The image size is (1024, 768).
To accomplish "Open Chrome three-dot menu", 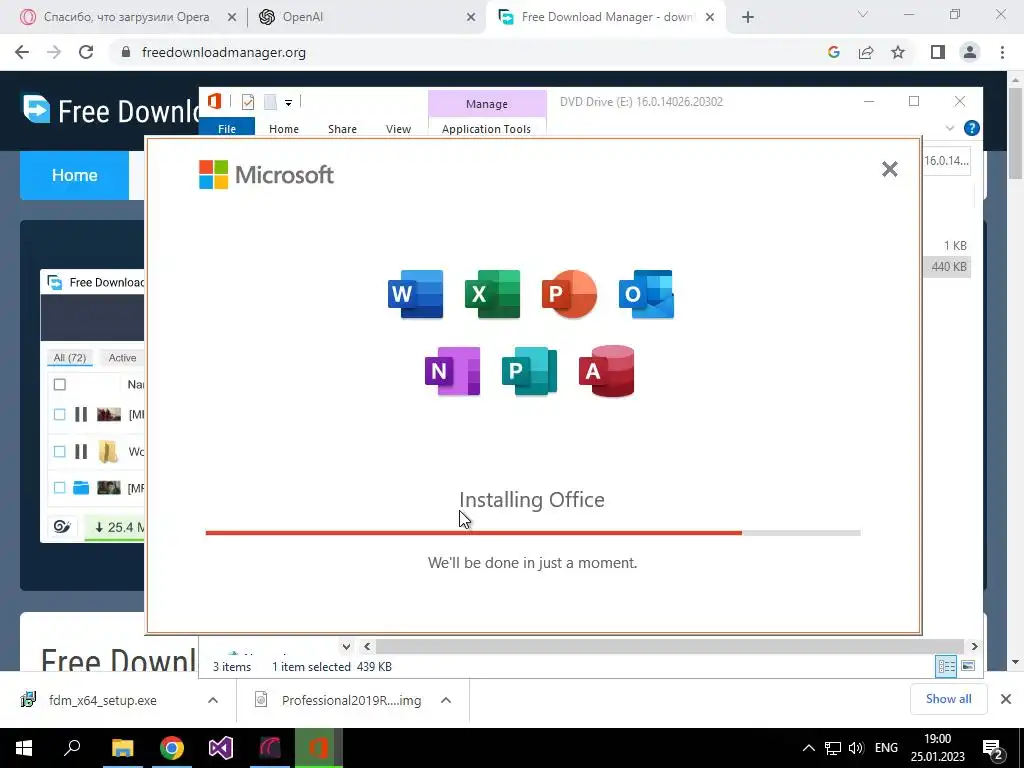I will (1002, 52).
